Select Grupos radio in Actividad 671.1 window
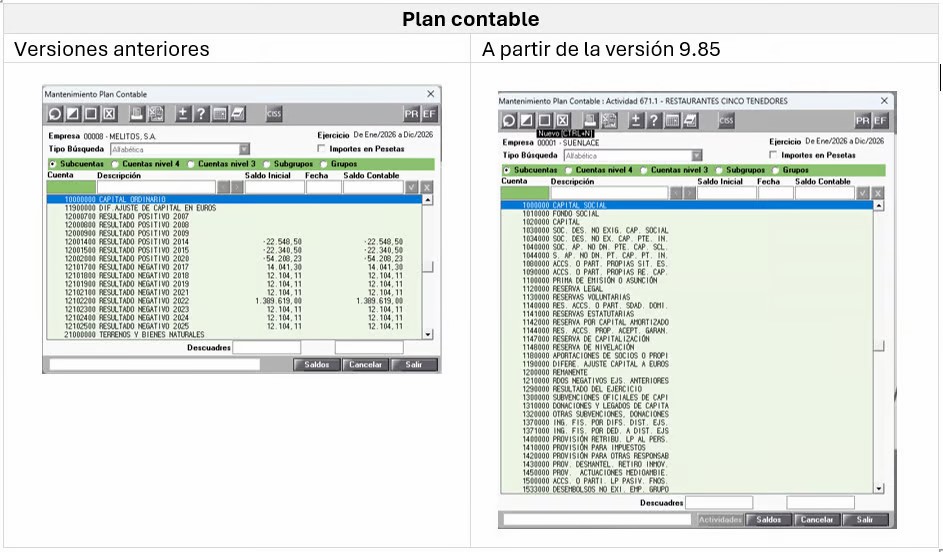Viewport: 943px width, 552px height. coord(776,170)
